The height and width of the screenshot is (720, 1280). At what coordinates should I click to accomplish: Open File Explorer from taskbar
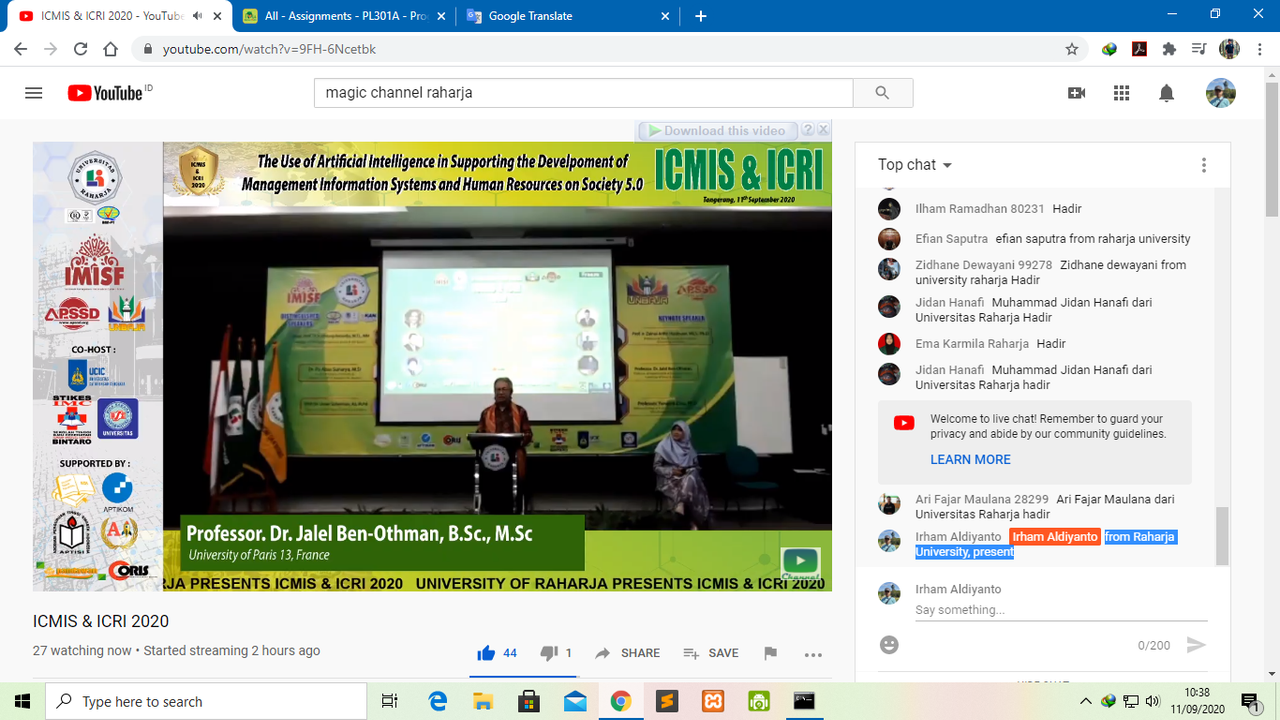(x=484, y=701)
